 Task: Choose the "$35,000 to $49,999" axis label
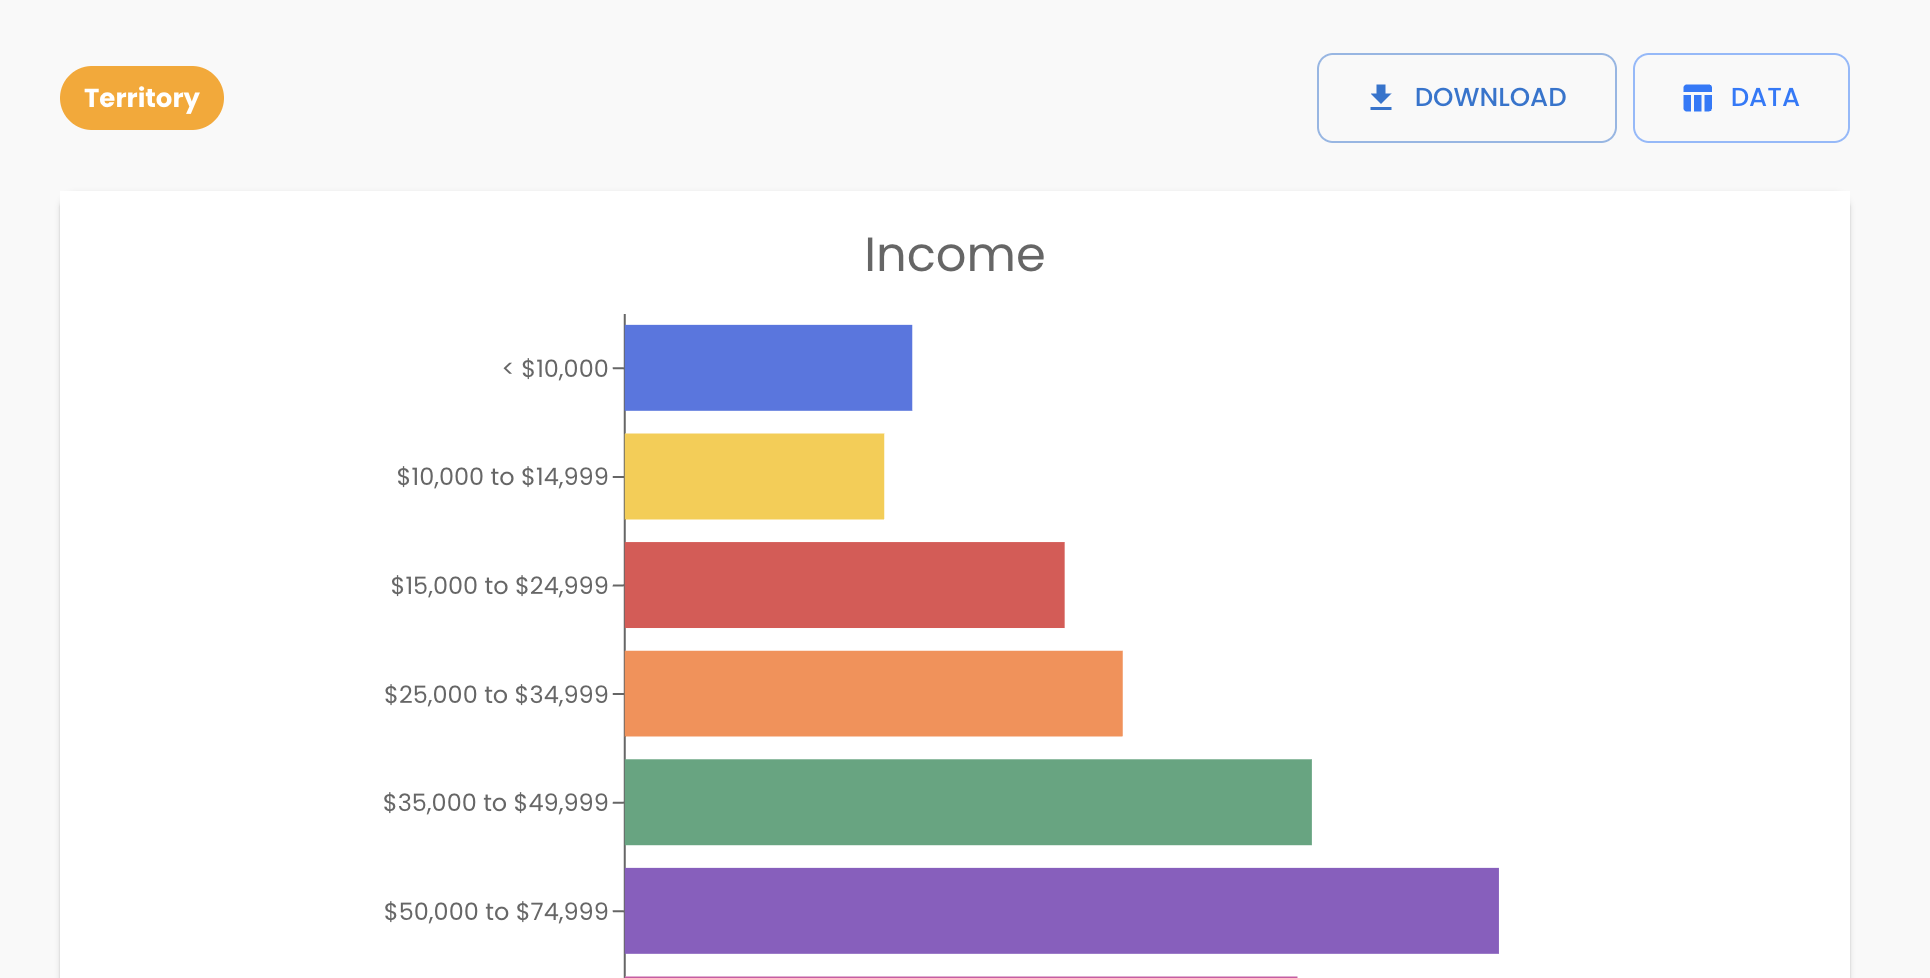pyautogui.click(x=495, y=803)
